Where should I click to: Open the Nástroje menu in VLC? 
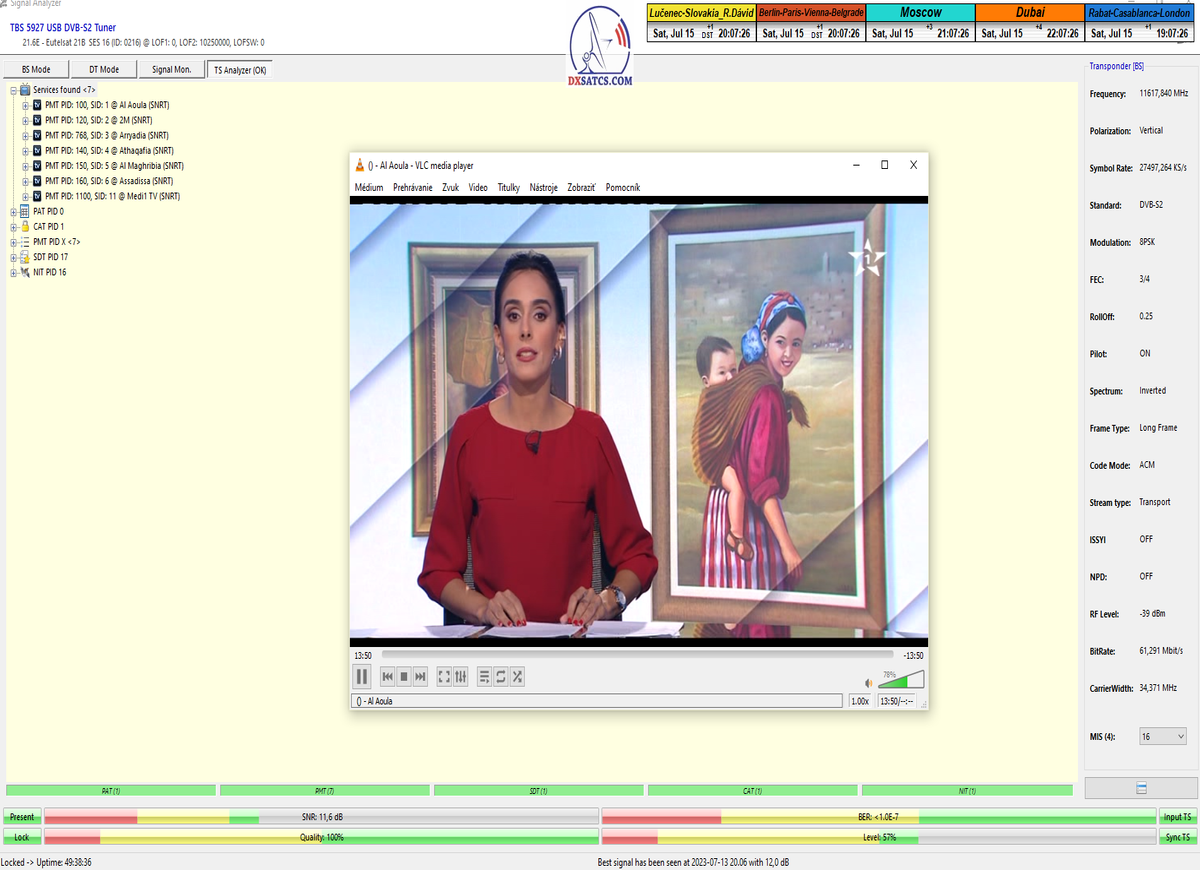pyautogui.click(x=543, y=187)
